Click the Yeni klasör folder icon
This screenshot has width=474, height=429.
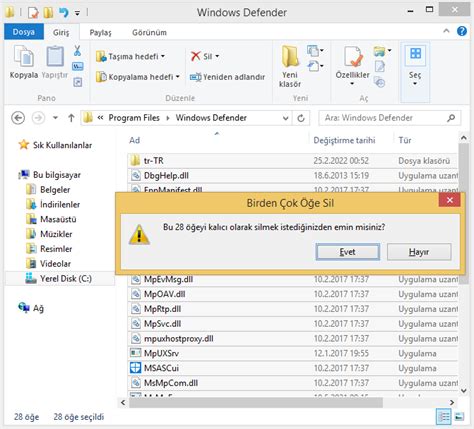click(290, 57)
